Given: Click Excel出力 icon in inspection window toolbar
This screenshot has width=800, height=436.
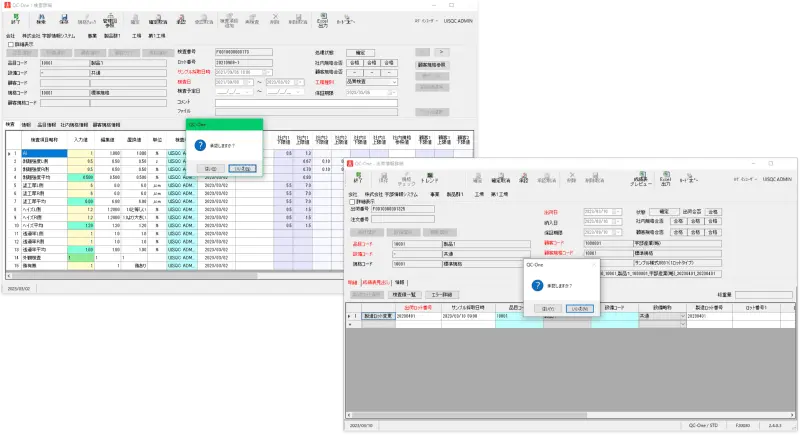Looking at the screenshot, I should tap(321, 18).
